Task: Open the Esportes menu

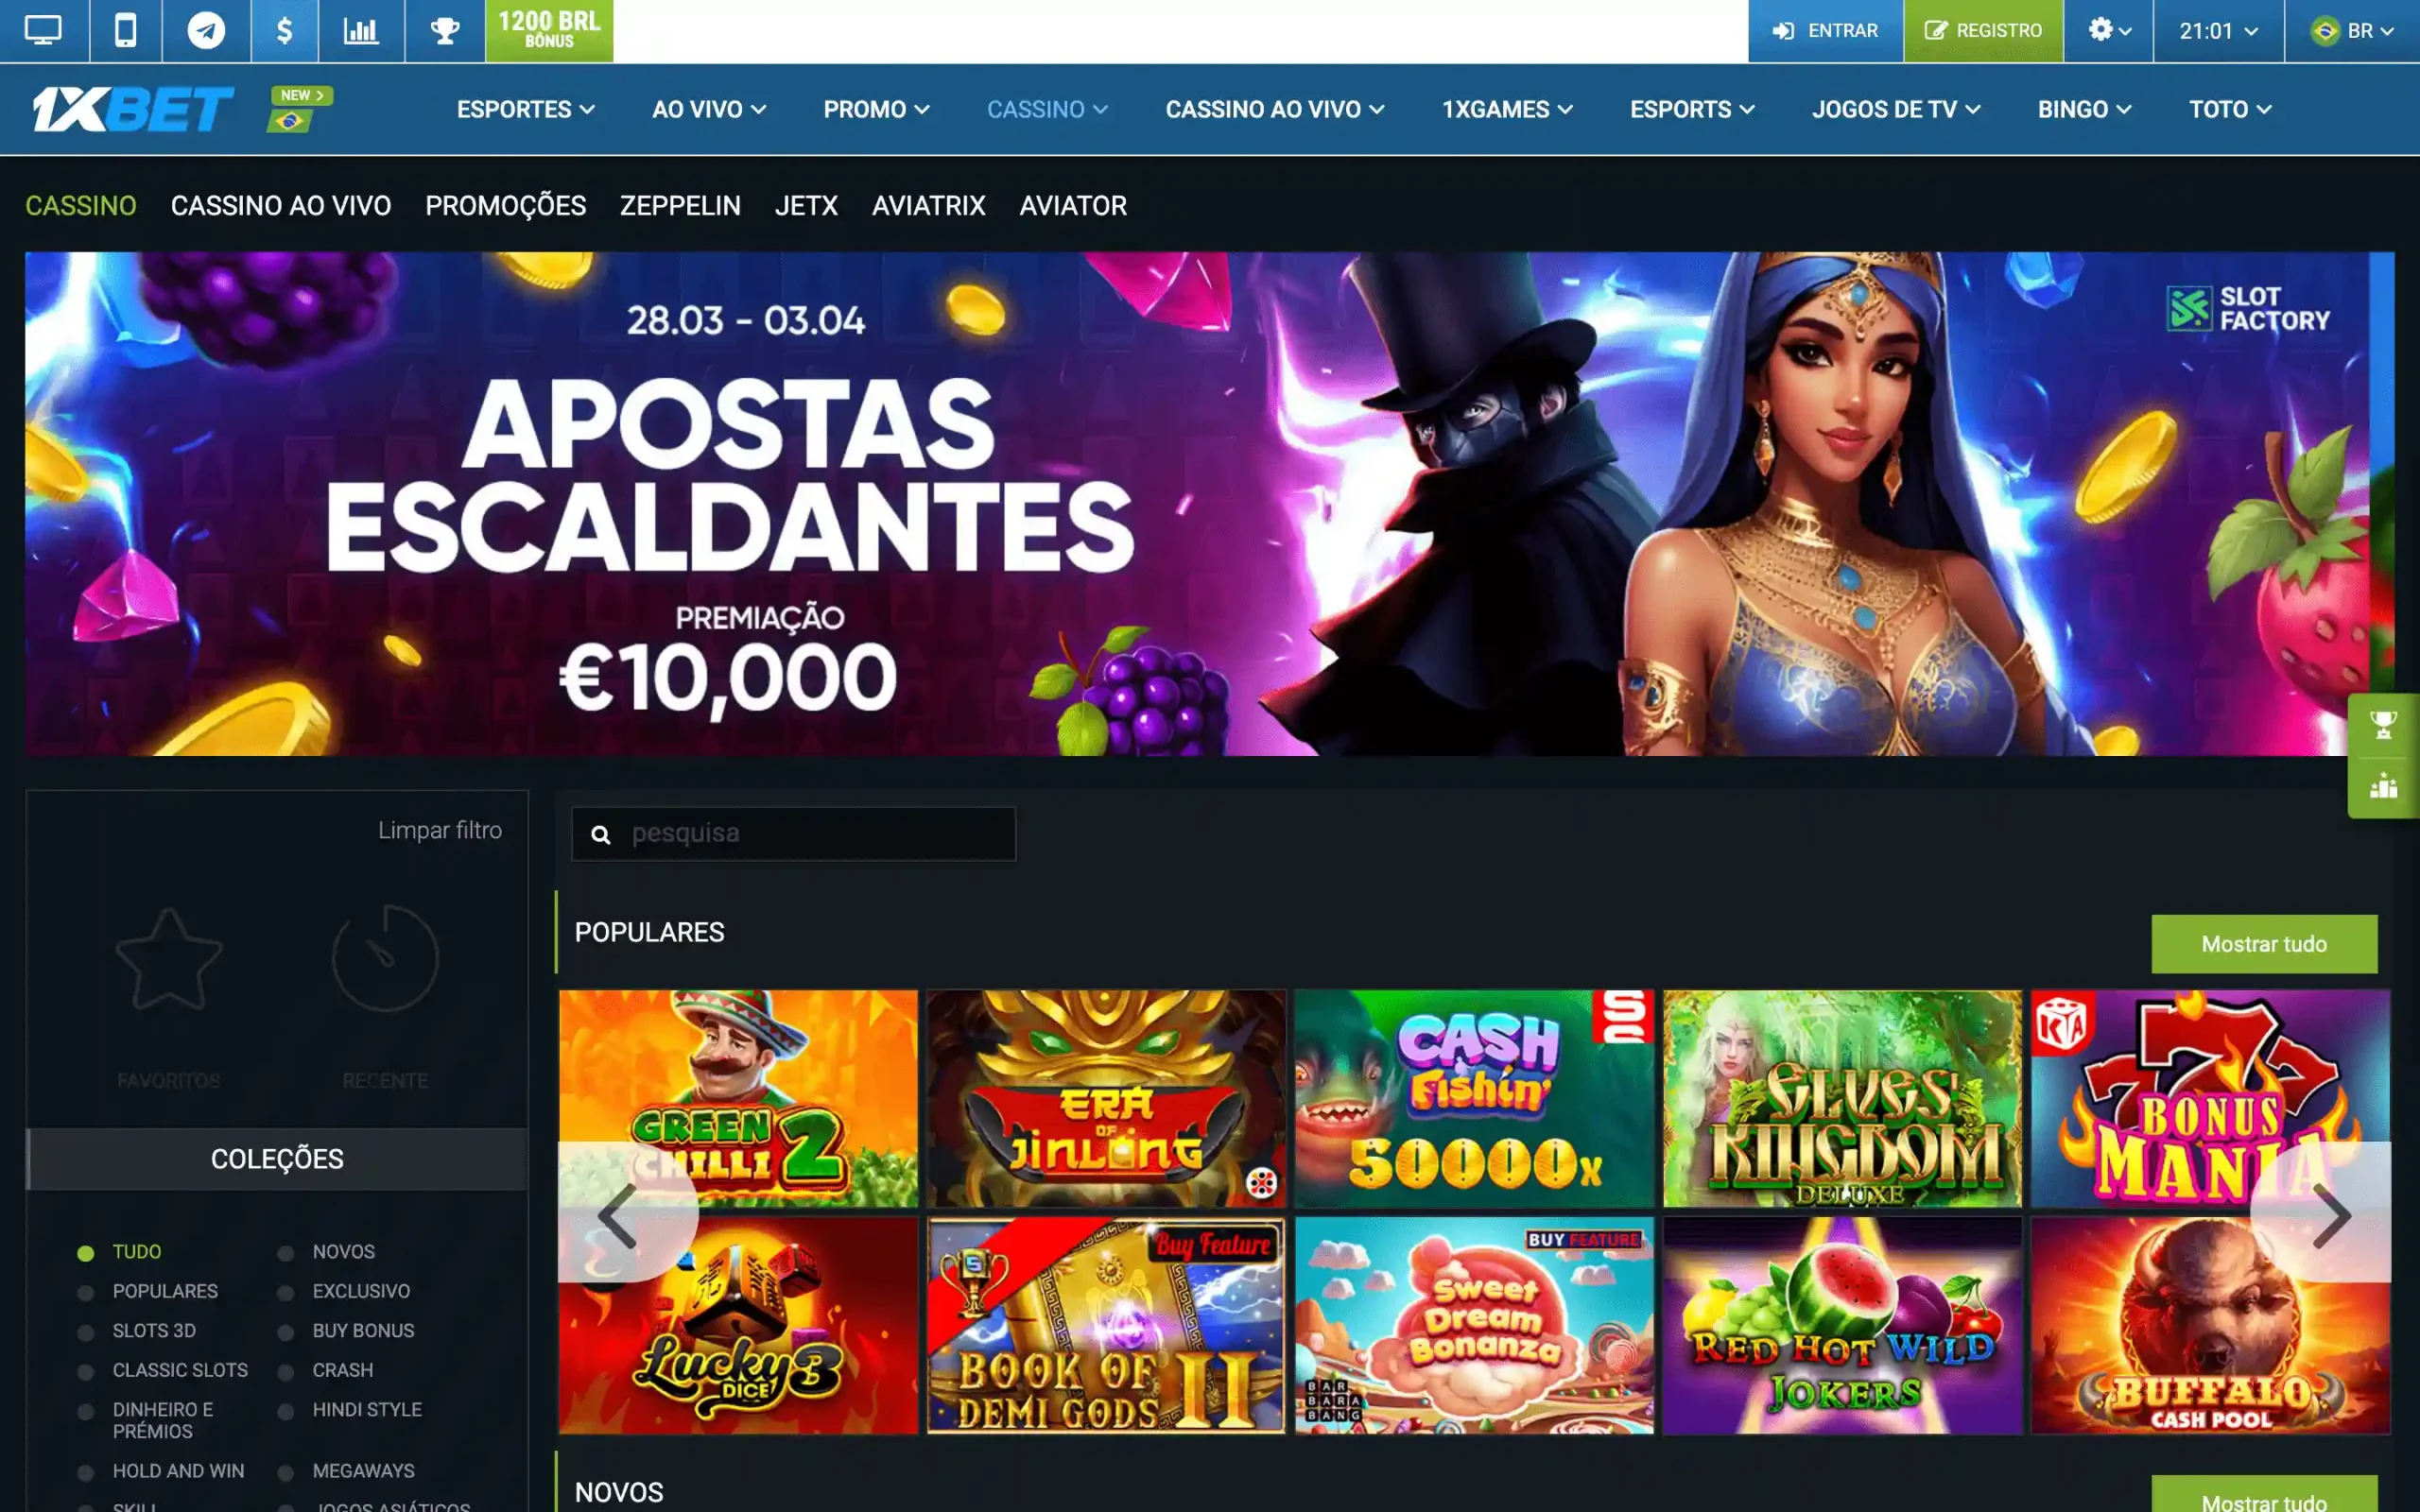Action: pyautogui.click(x=525, y=109)
